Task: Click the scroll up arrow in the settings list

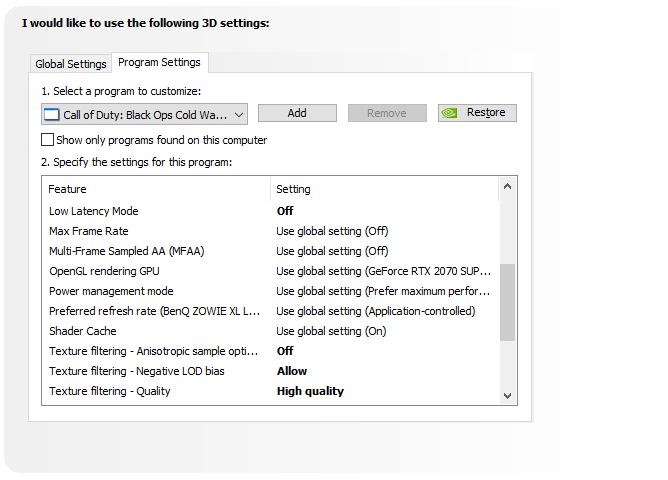Action: (x=507, y=186)
